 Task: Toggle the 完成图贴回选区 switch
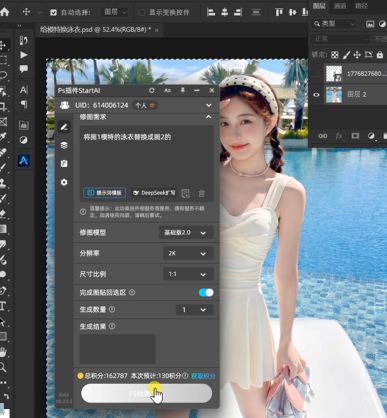pyautogui.click(x=206, y=293)
